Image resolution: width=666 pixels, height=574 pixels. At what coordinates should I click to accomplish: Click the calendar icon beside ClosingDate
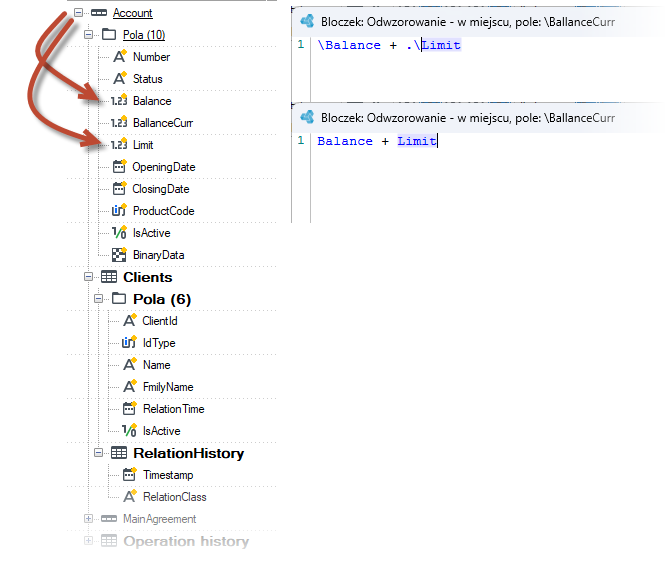pos(119,188)
